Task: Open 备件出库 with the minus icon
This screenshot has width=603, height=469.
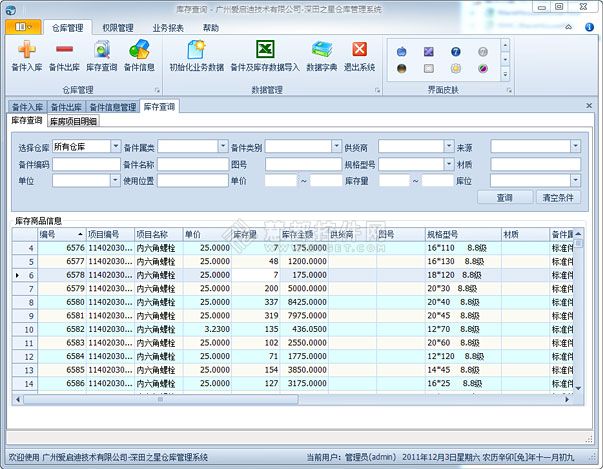Action: pyautogui.click(x=64, y=56)
